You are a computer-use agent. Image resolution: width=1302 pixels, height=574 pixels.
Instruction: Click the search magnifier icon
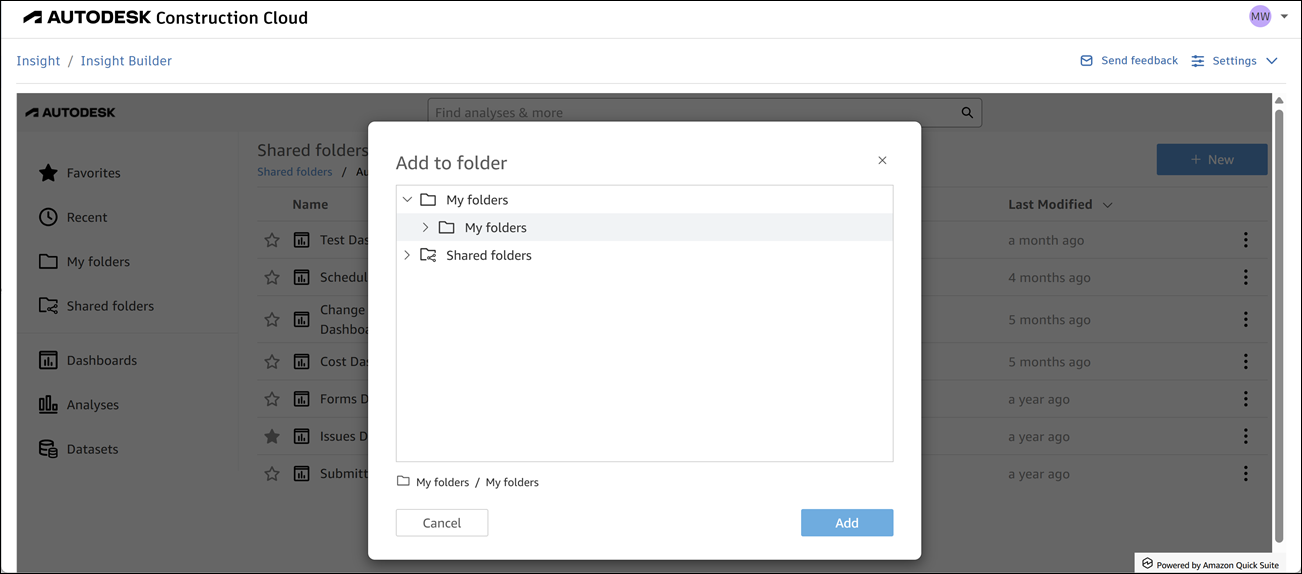tap(967, 113)
